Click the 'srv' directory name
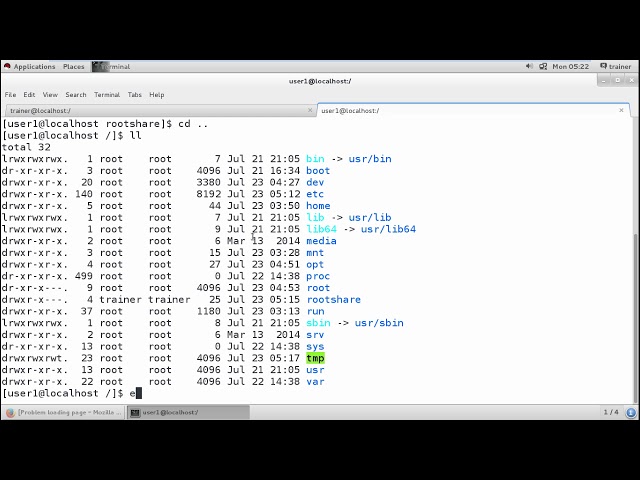The image size is (640, 480). tap(315, 335)
